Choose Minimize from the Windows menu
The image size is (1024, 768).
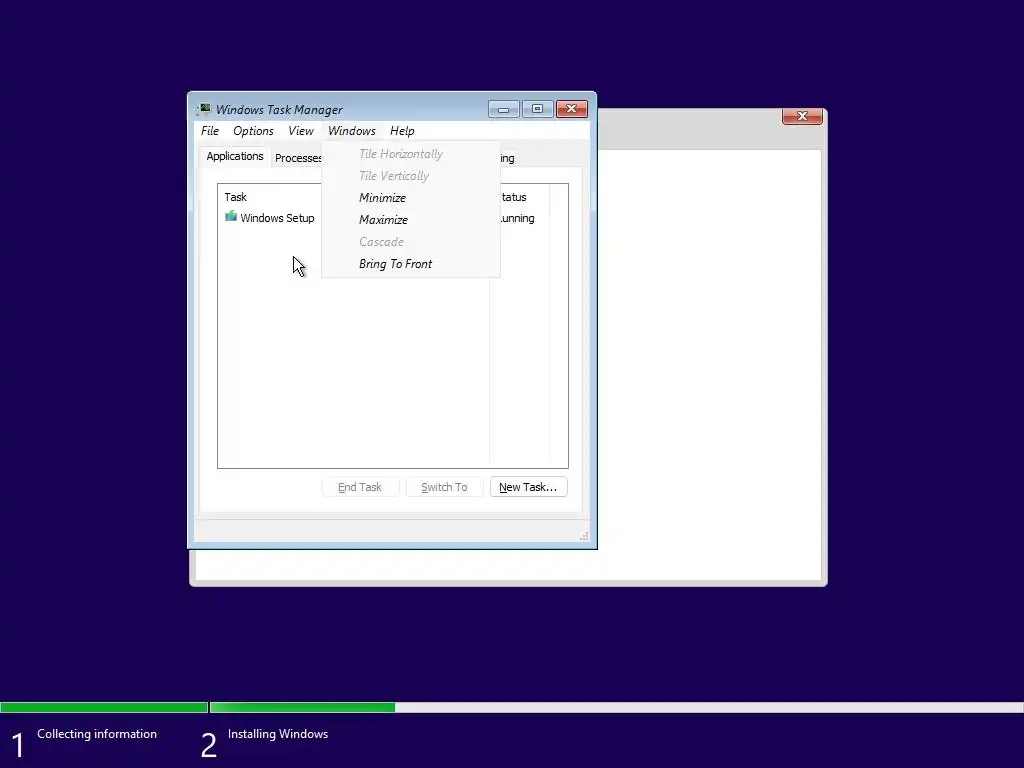click(411, 198)
